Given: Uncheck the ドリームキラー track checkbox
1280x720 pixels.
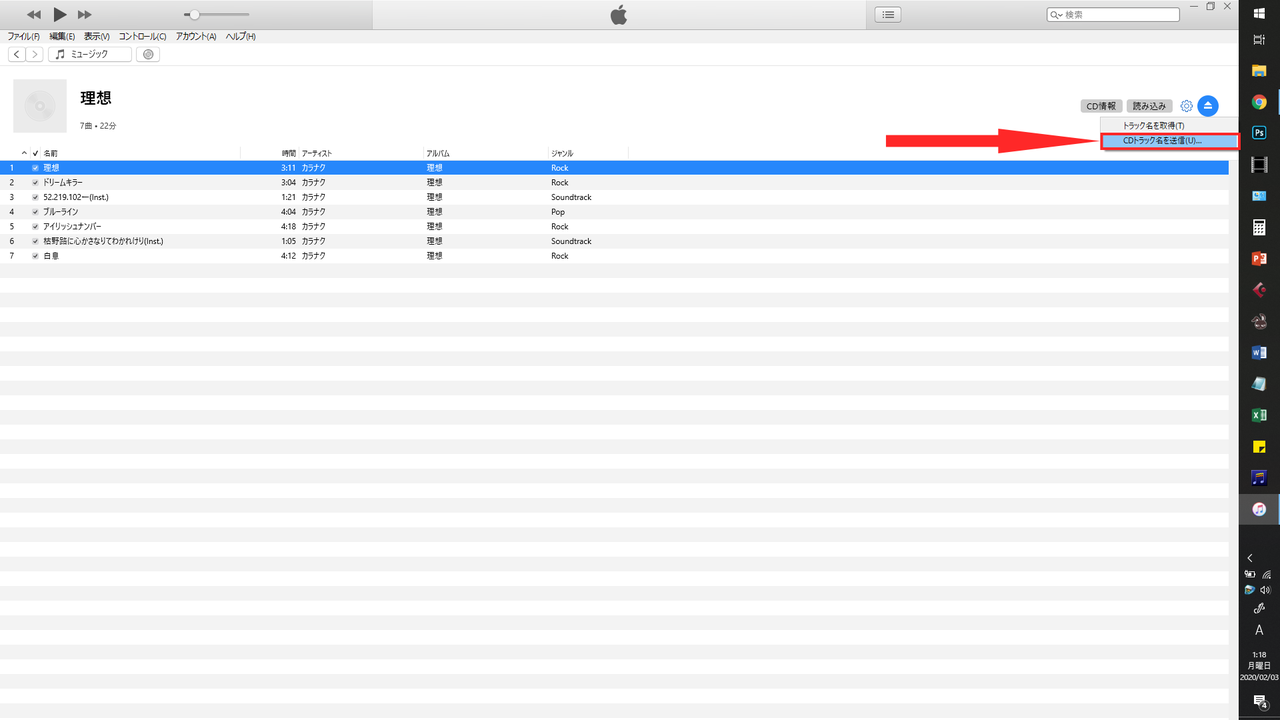Looking at the screenshot, I should point(35,183).
